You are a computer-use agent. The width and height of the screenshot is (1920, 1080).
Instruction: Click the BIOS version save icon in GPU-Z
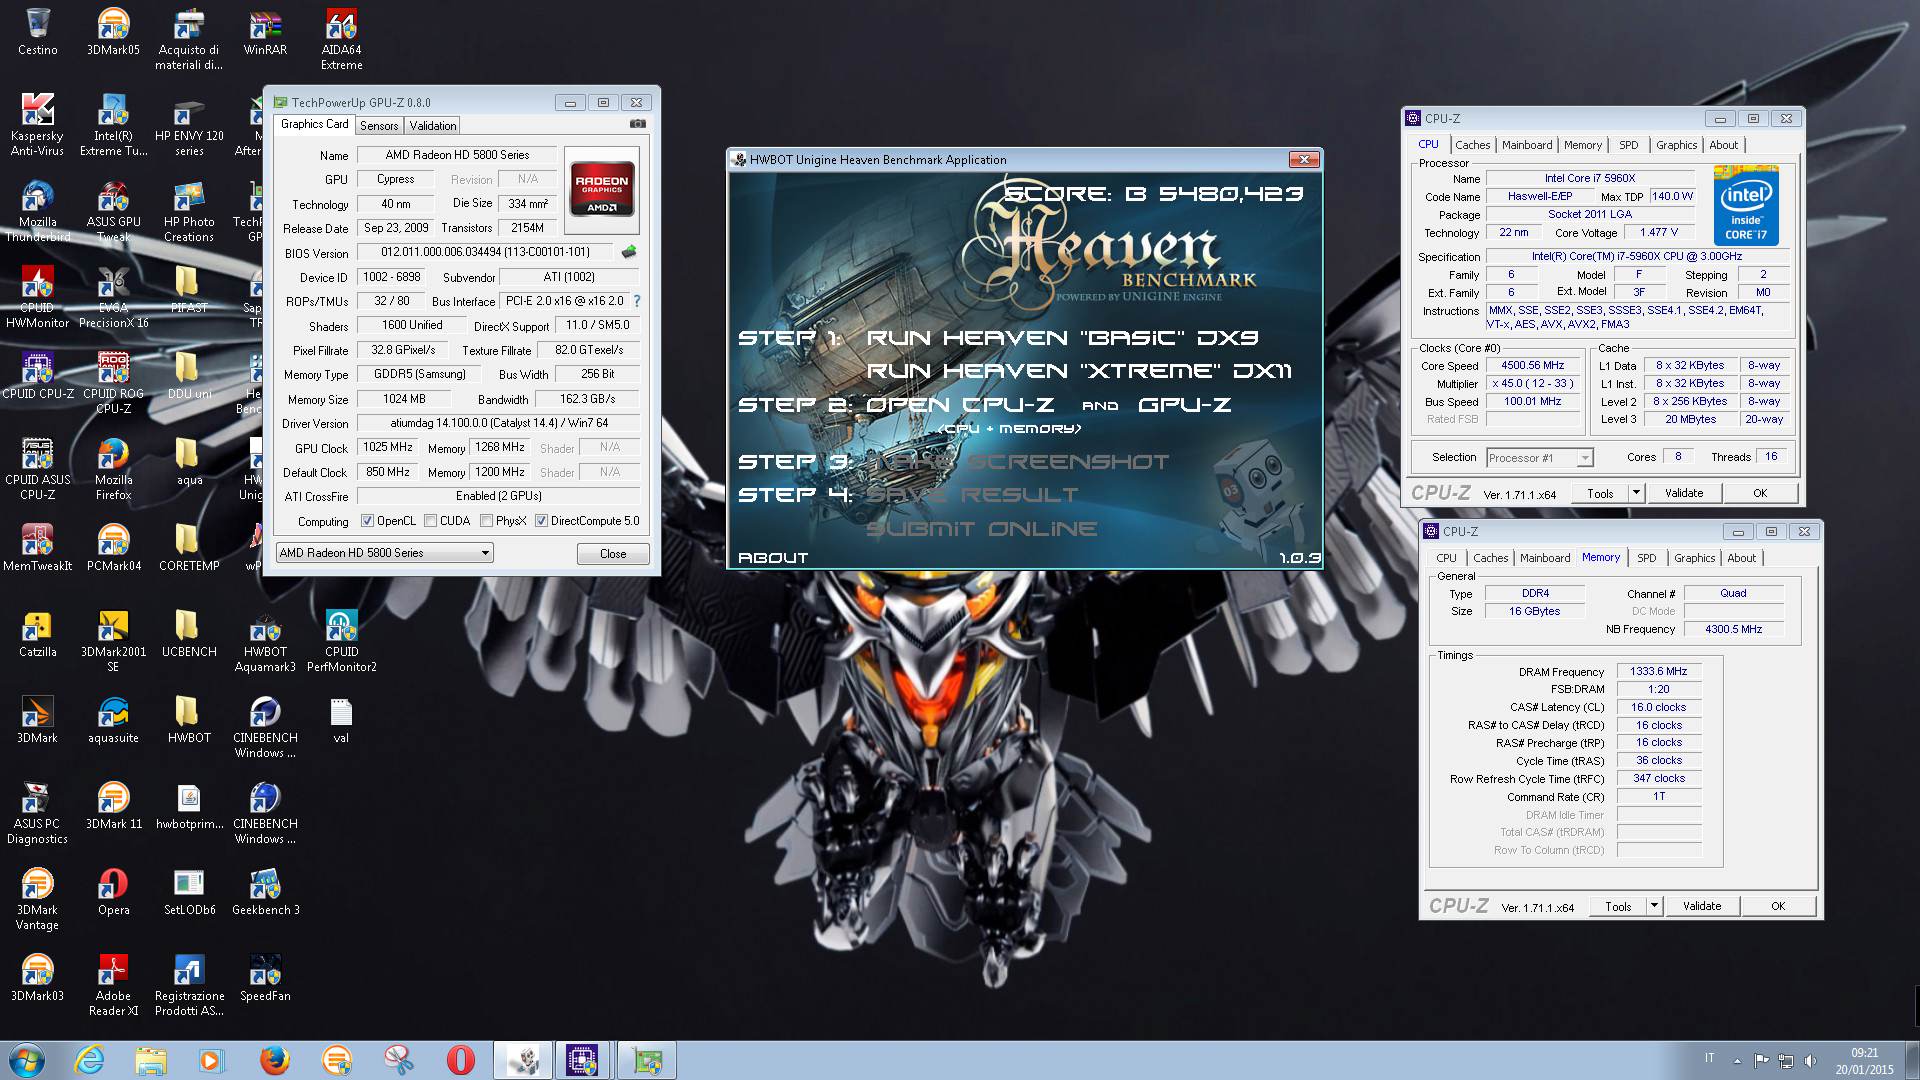pos(628,252)
